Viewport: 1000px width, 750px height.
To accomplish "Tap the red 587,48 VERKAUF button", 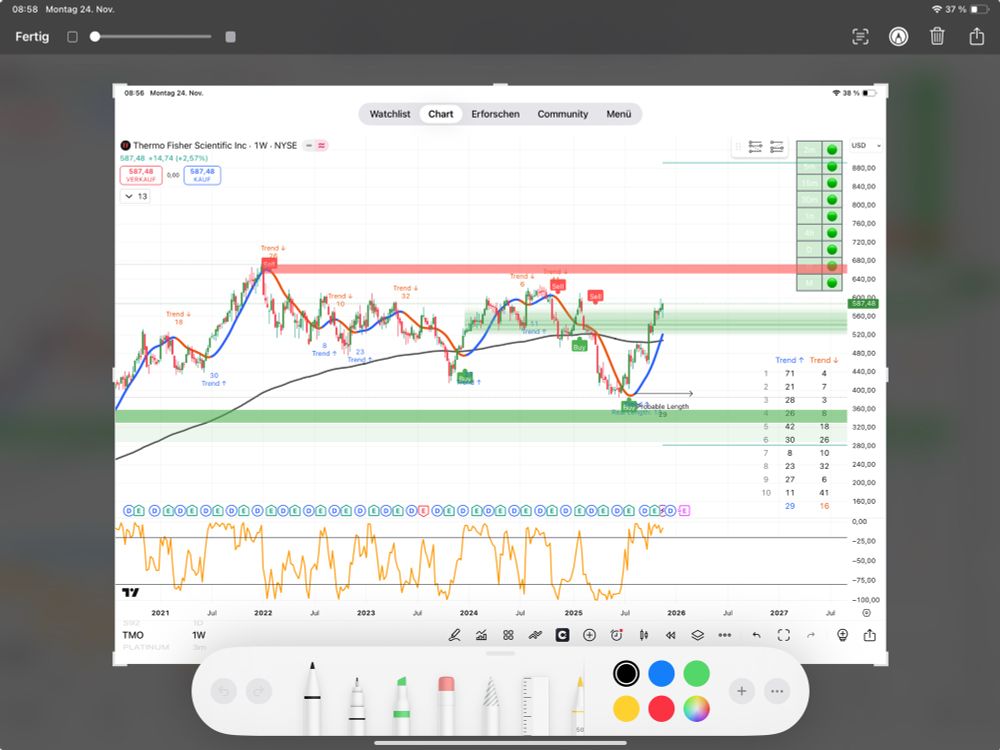I will pos(141,175).
